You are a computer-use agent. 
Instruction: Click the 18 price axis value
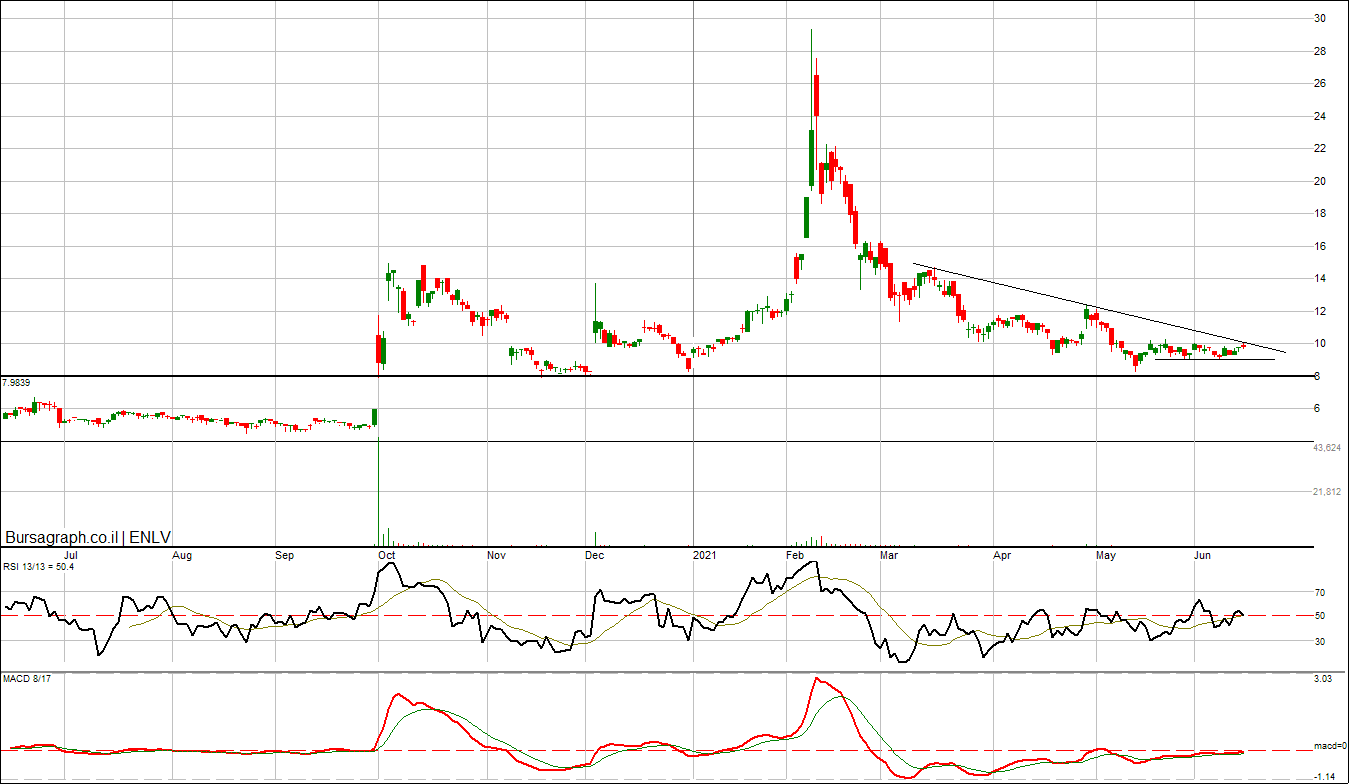(1320, 214)
